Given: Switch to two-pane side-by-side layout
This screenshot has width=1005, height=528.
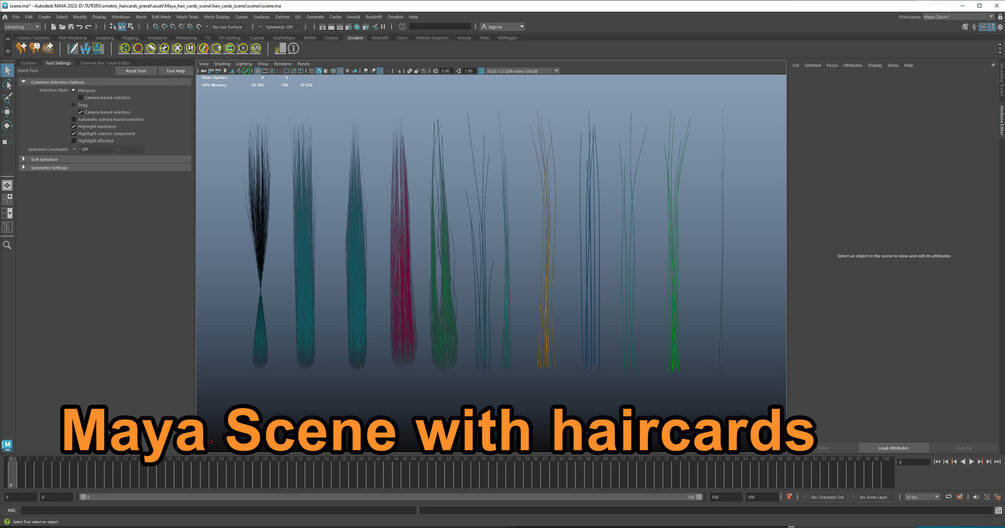Looking at the screenshot, I should pyautogui.click(x=7, y=213).
